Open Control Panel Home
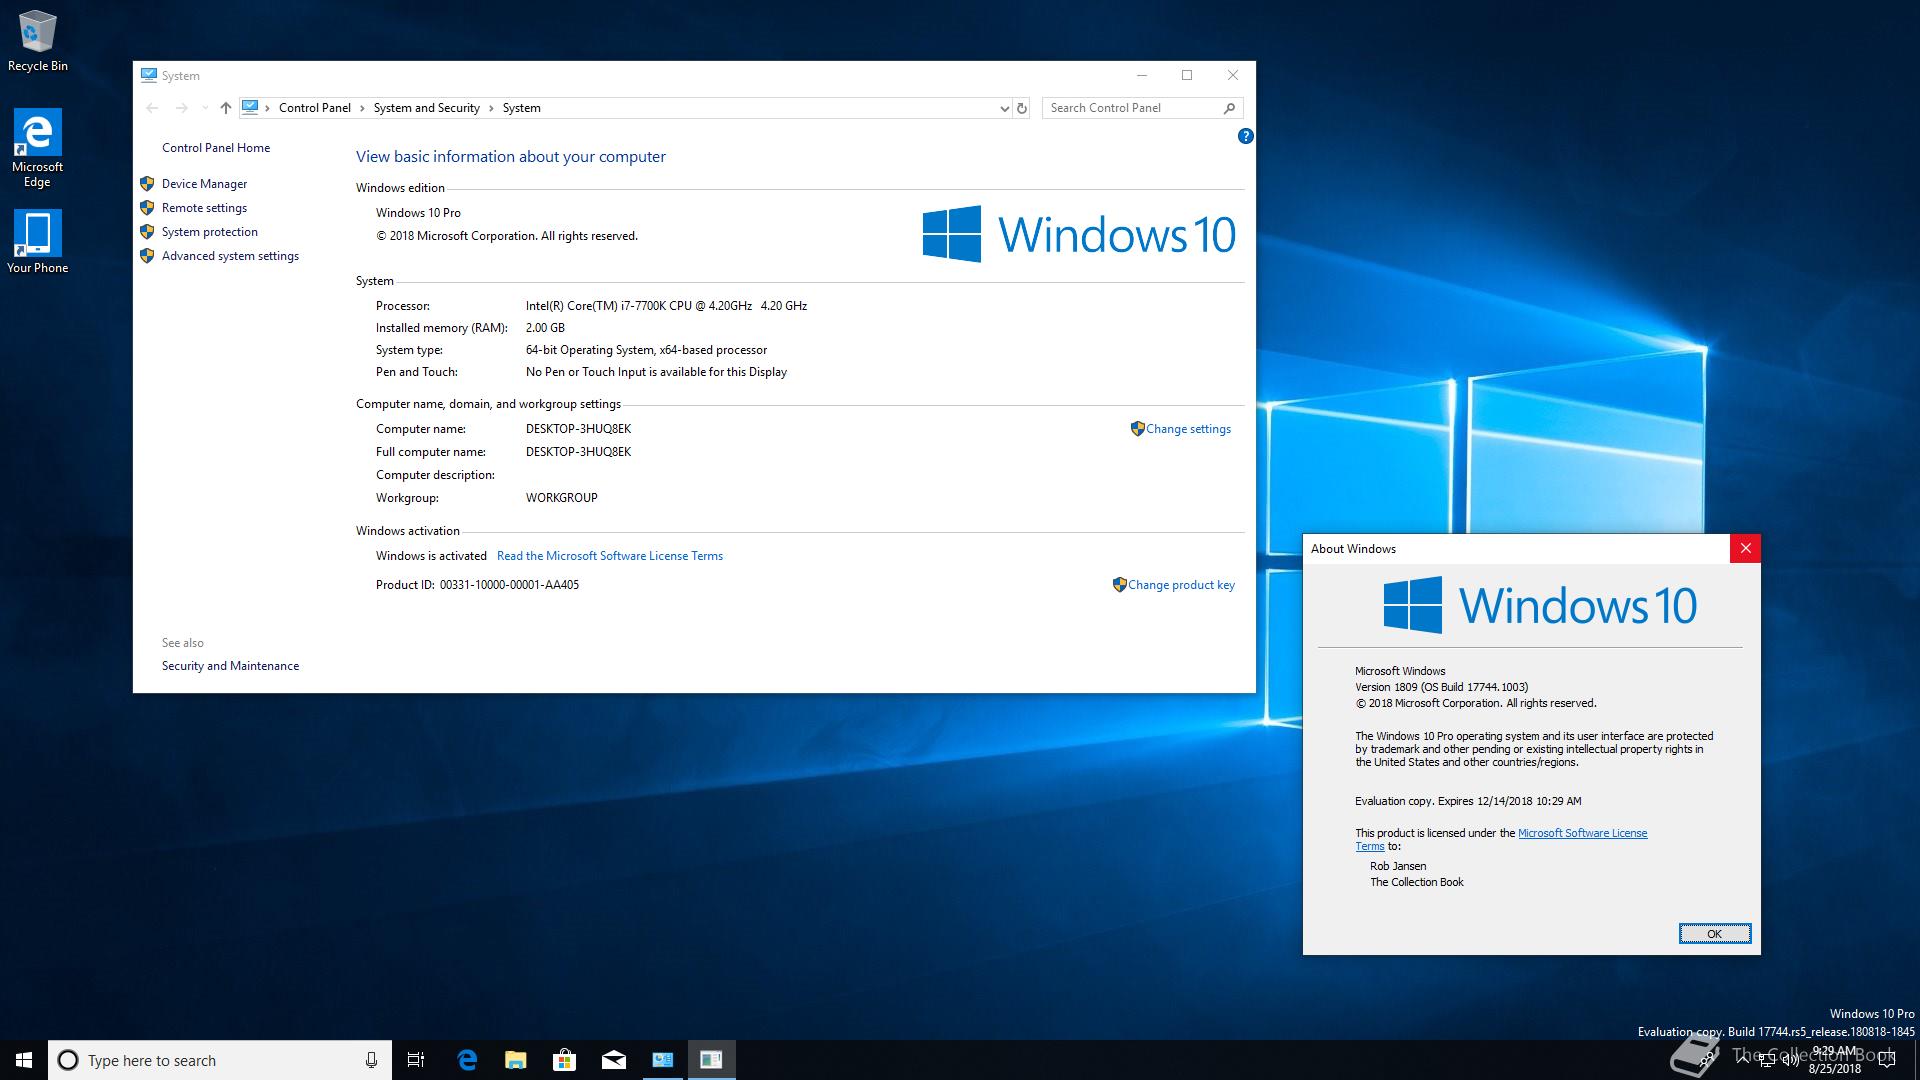The width and height of the screenshot is (1920, 1080). point(216,148)
